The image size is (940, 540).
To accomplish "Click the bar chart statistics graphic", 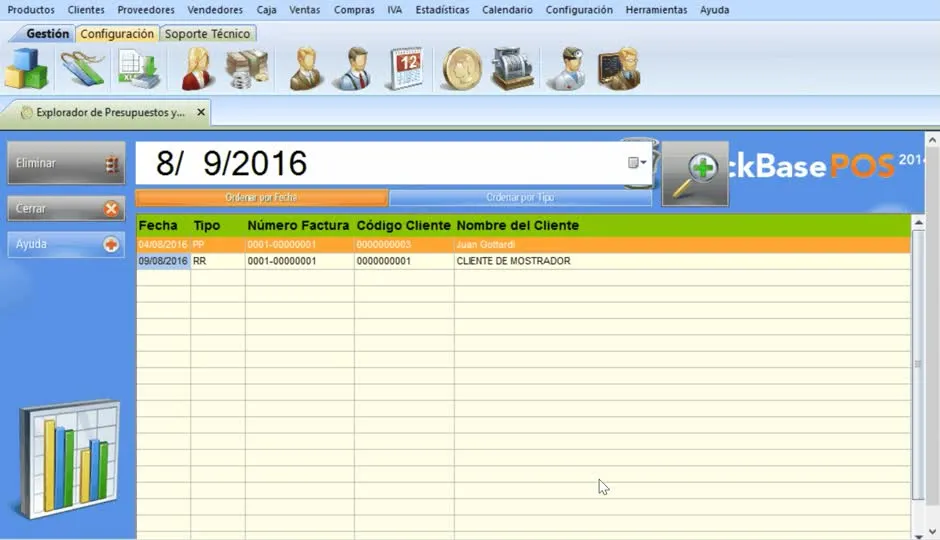I will click(x=69, y=459).
